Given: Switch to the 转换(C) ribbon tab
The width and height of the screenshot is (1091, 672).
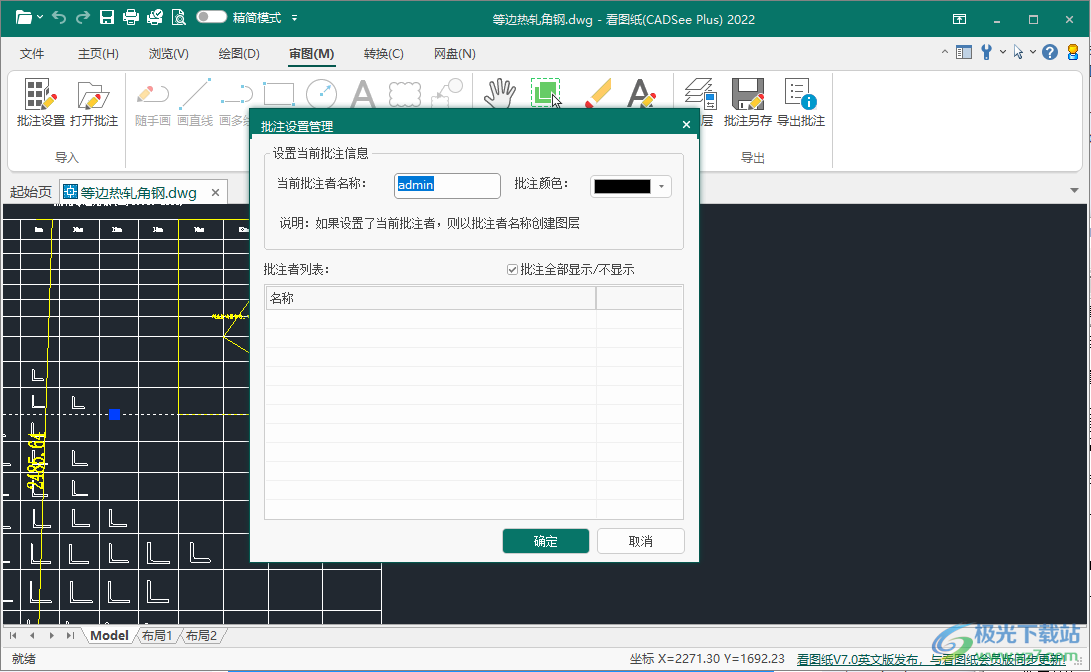Looking at the screenshot, I should 383,54.
